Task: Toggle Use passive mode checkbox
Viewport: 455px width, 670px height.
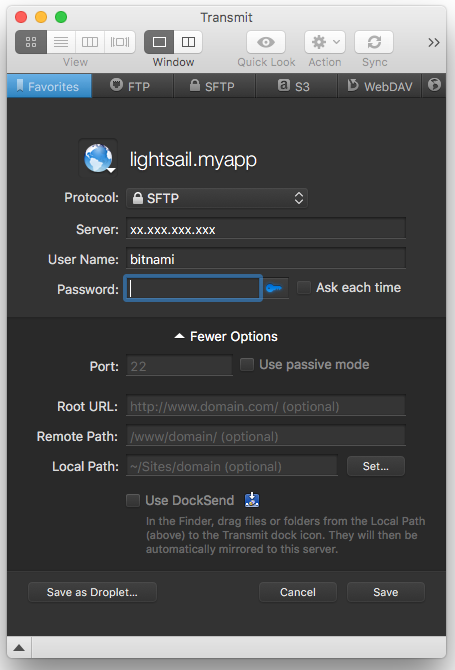Action: [x=247, y=364]
